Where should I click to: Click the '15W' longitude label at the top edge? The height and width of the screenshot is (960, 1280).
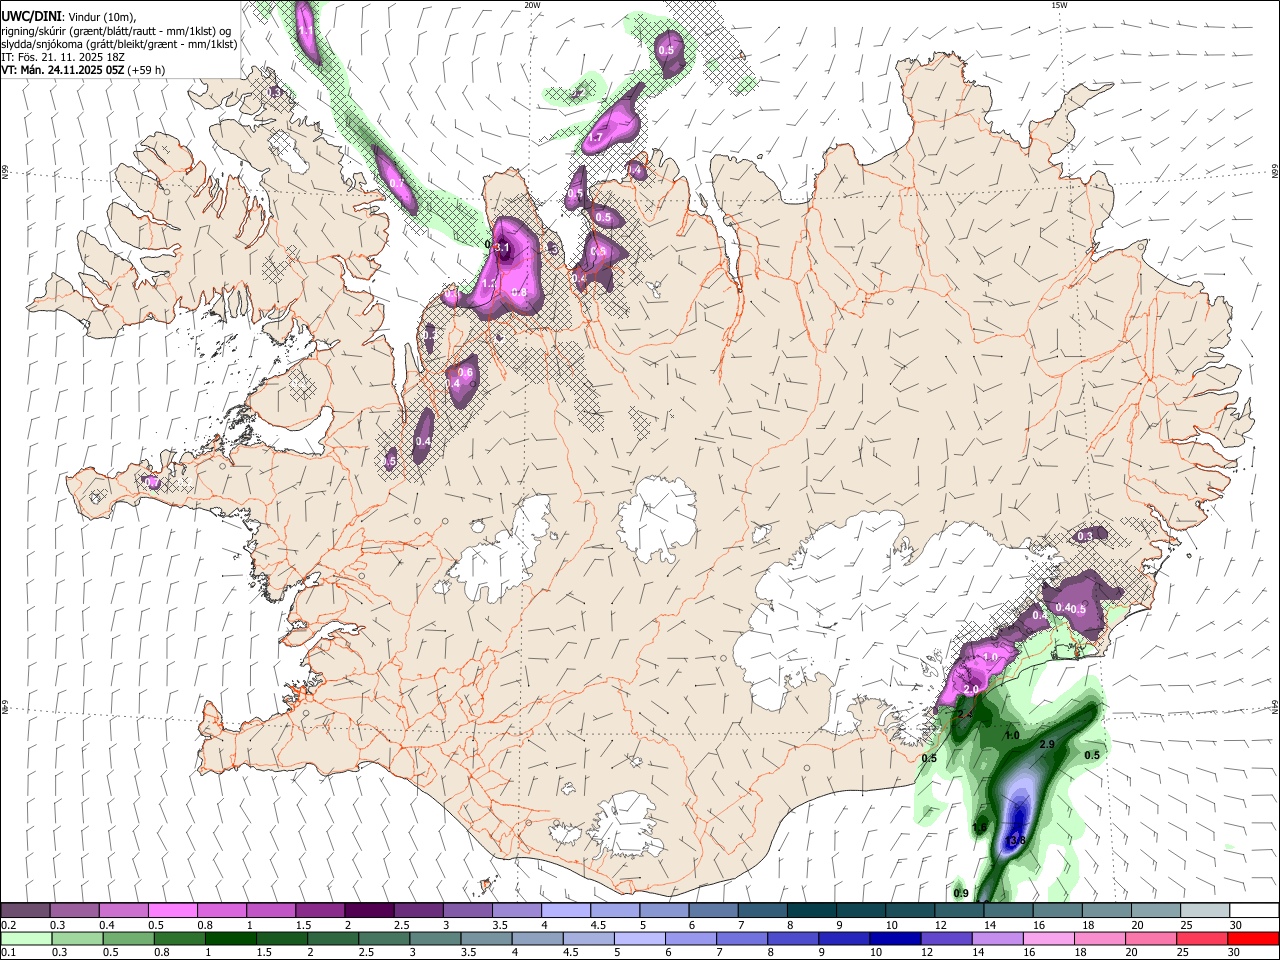point(1059,5)
